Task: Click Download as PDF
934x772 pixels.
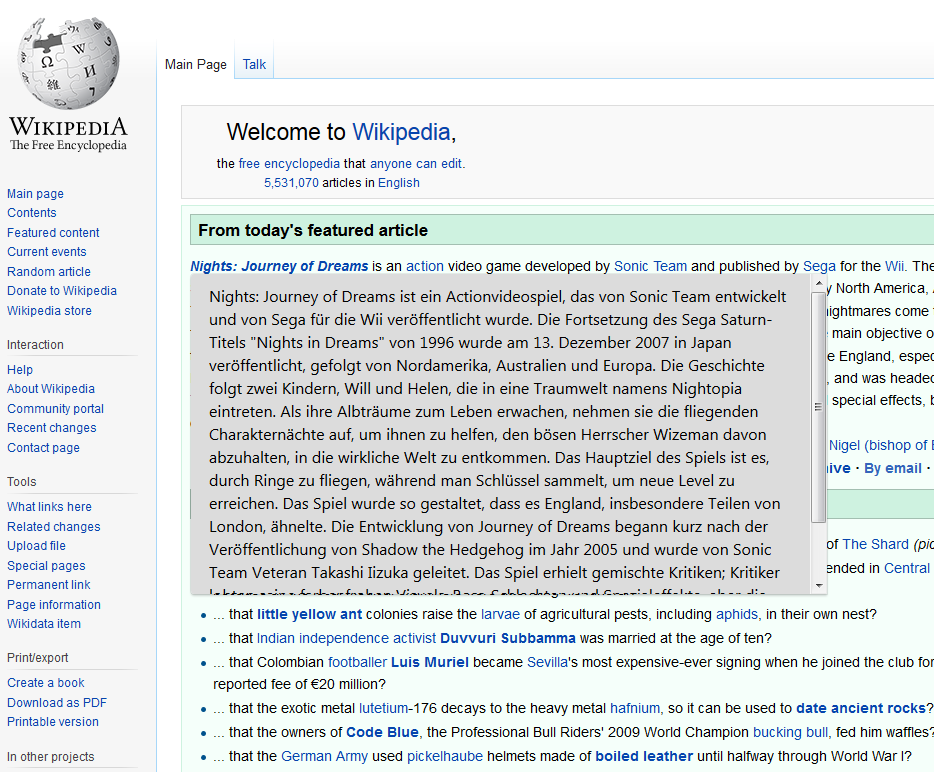Action: tap(57, 702)
